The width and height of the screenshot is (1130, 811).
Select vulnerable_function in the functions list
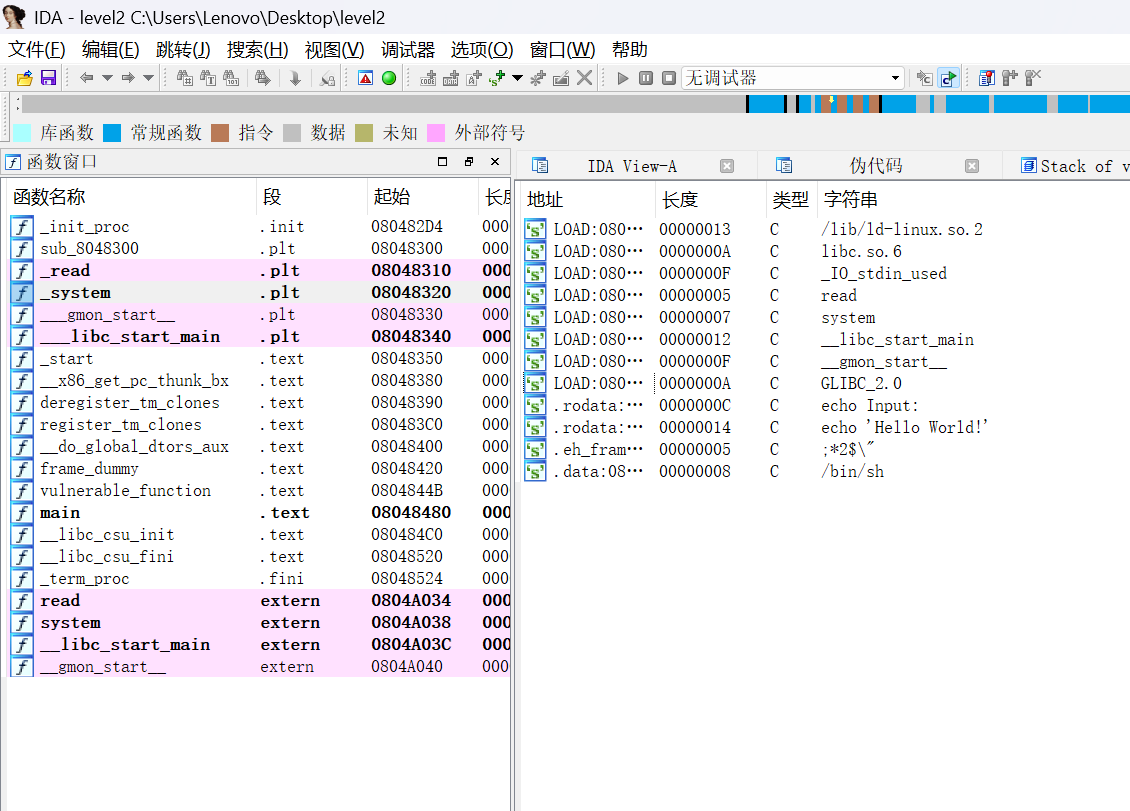pos(125,491)
